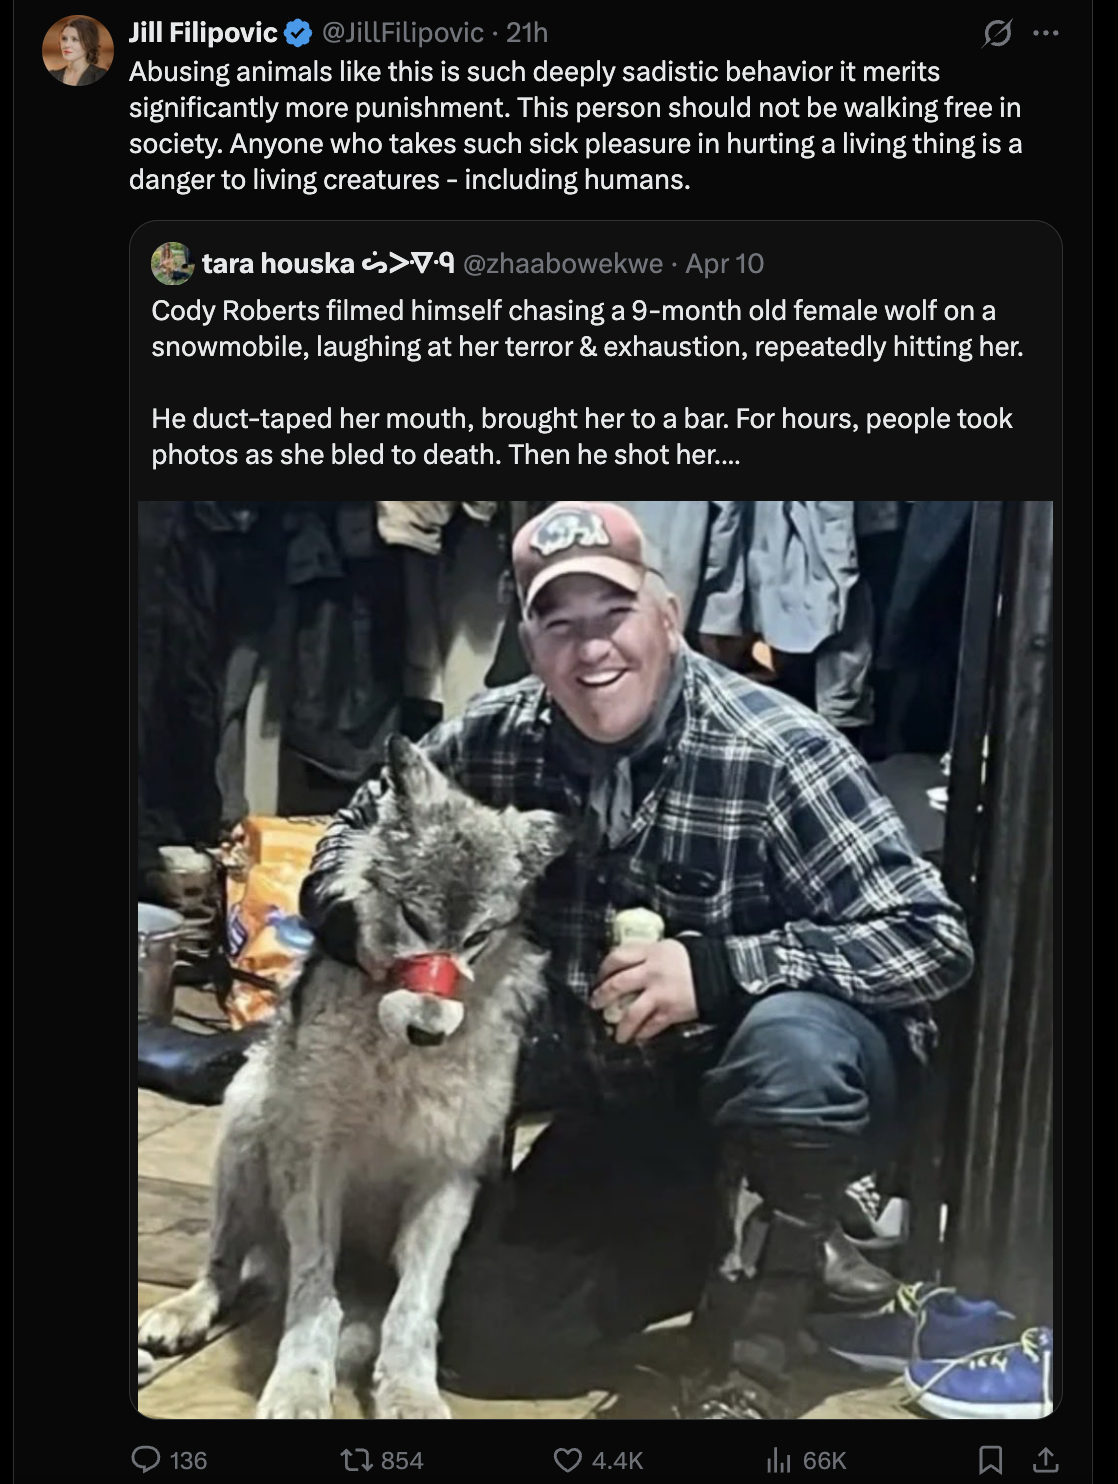The width and height of the screenshot is (1118, 1484).
Task: Open tara houska's small avatar
Action: pyautogui.click(x=172, y=263)
